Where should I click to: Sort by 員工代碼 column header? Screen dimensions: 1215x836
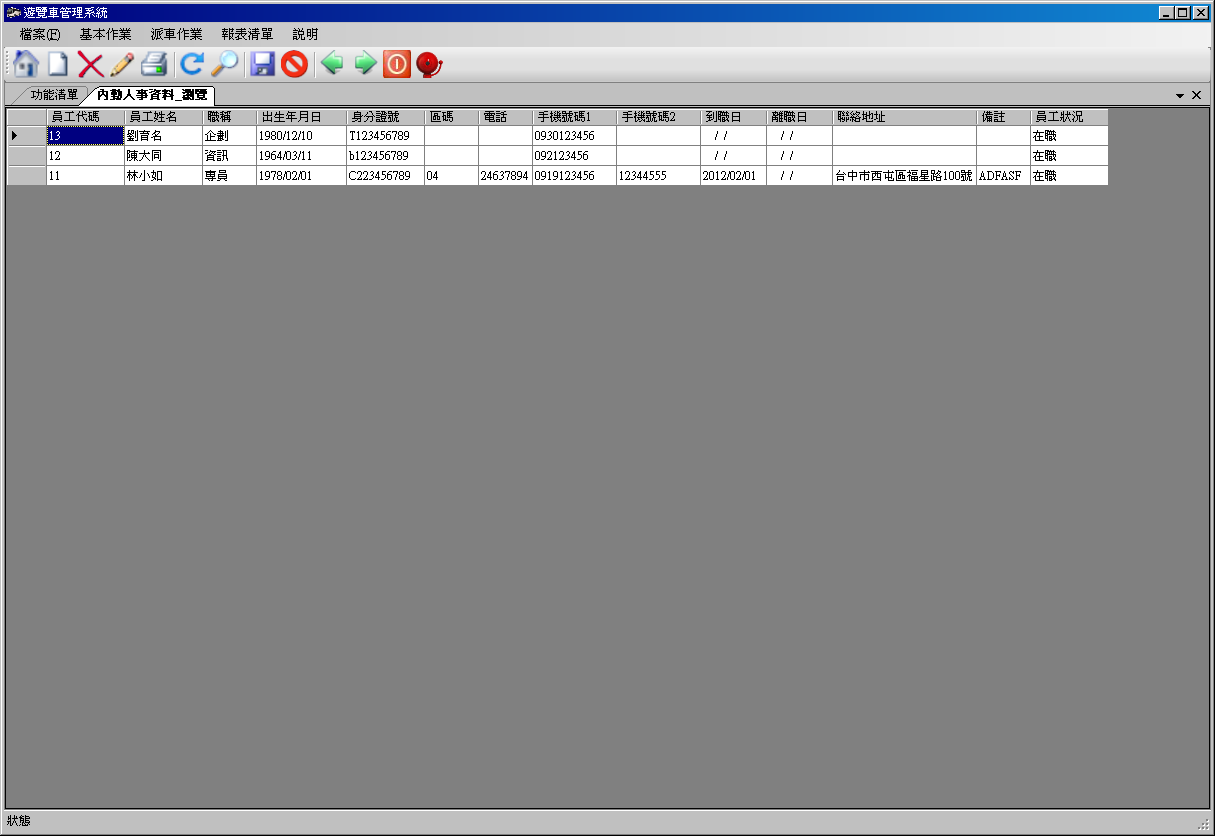85,117
